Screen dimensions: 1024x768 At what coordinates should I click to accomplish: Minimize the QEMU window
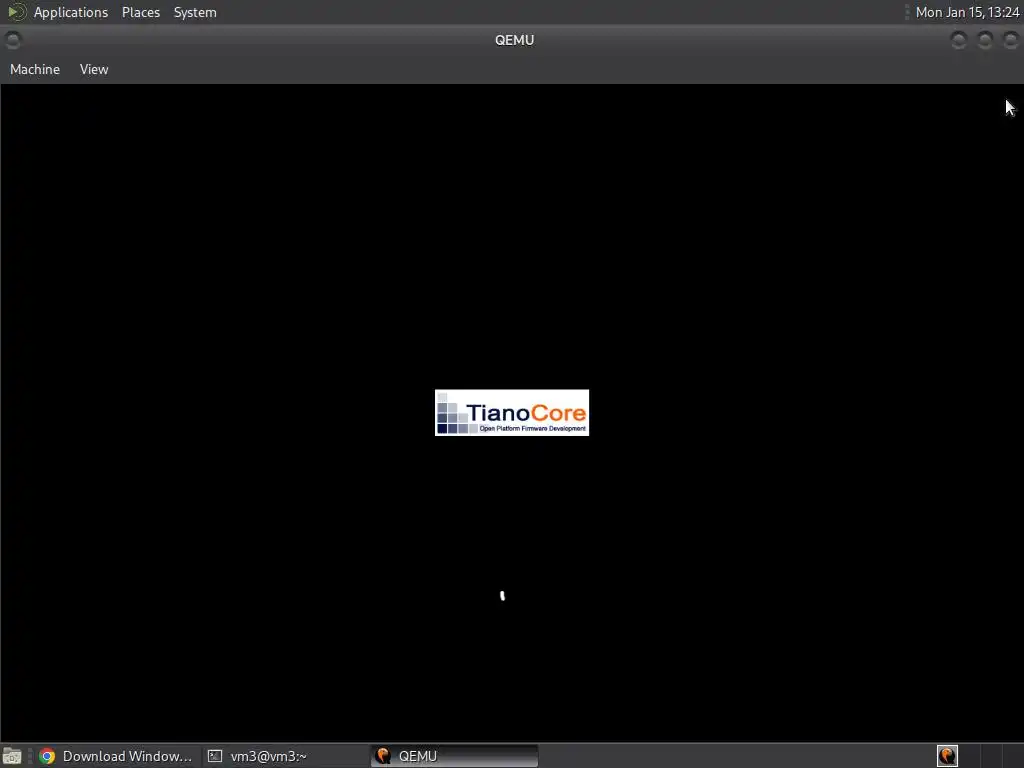pyautogui.click(x=959, y=40)
